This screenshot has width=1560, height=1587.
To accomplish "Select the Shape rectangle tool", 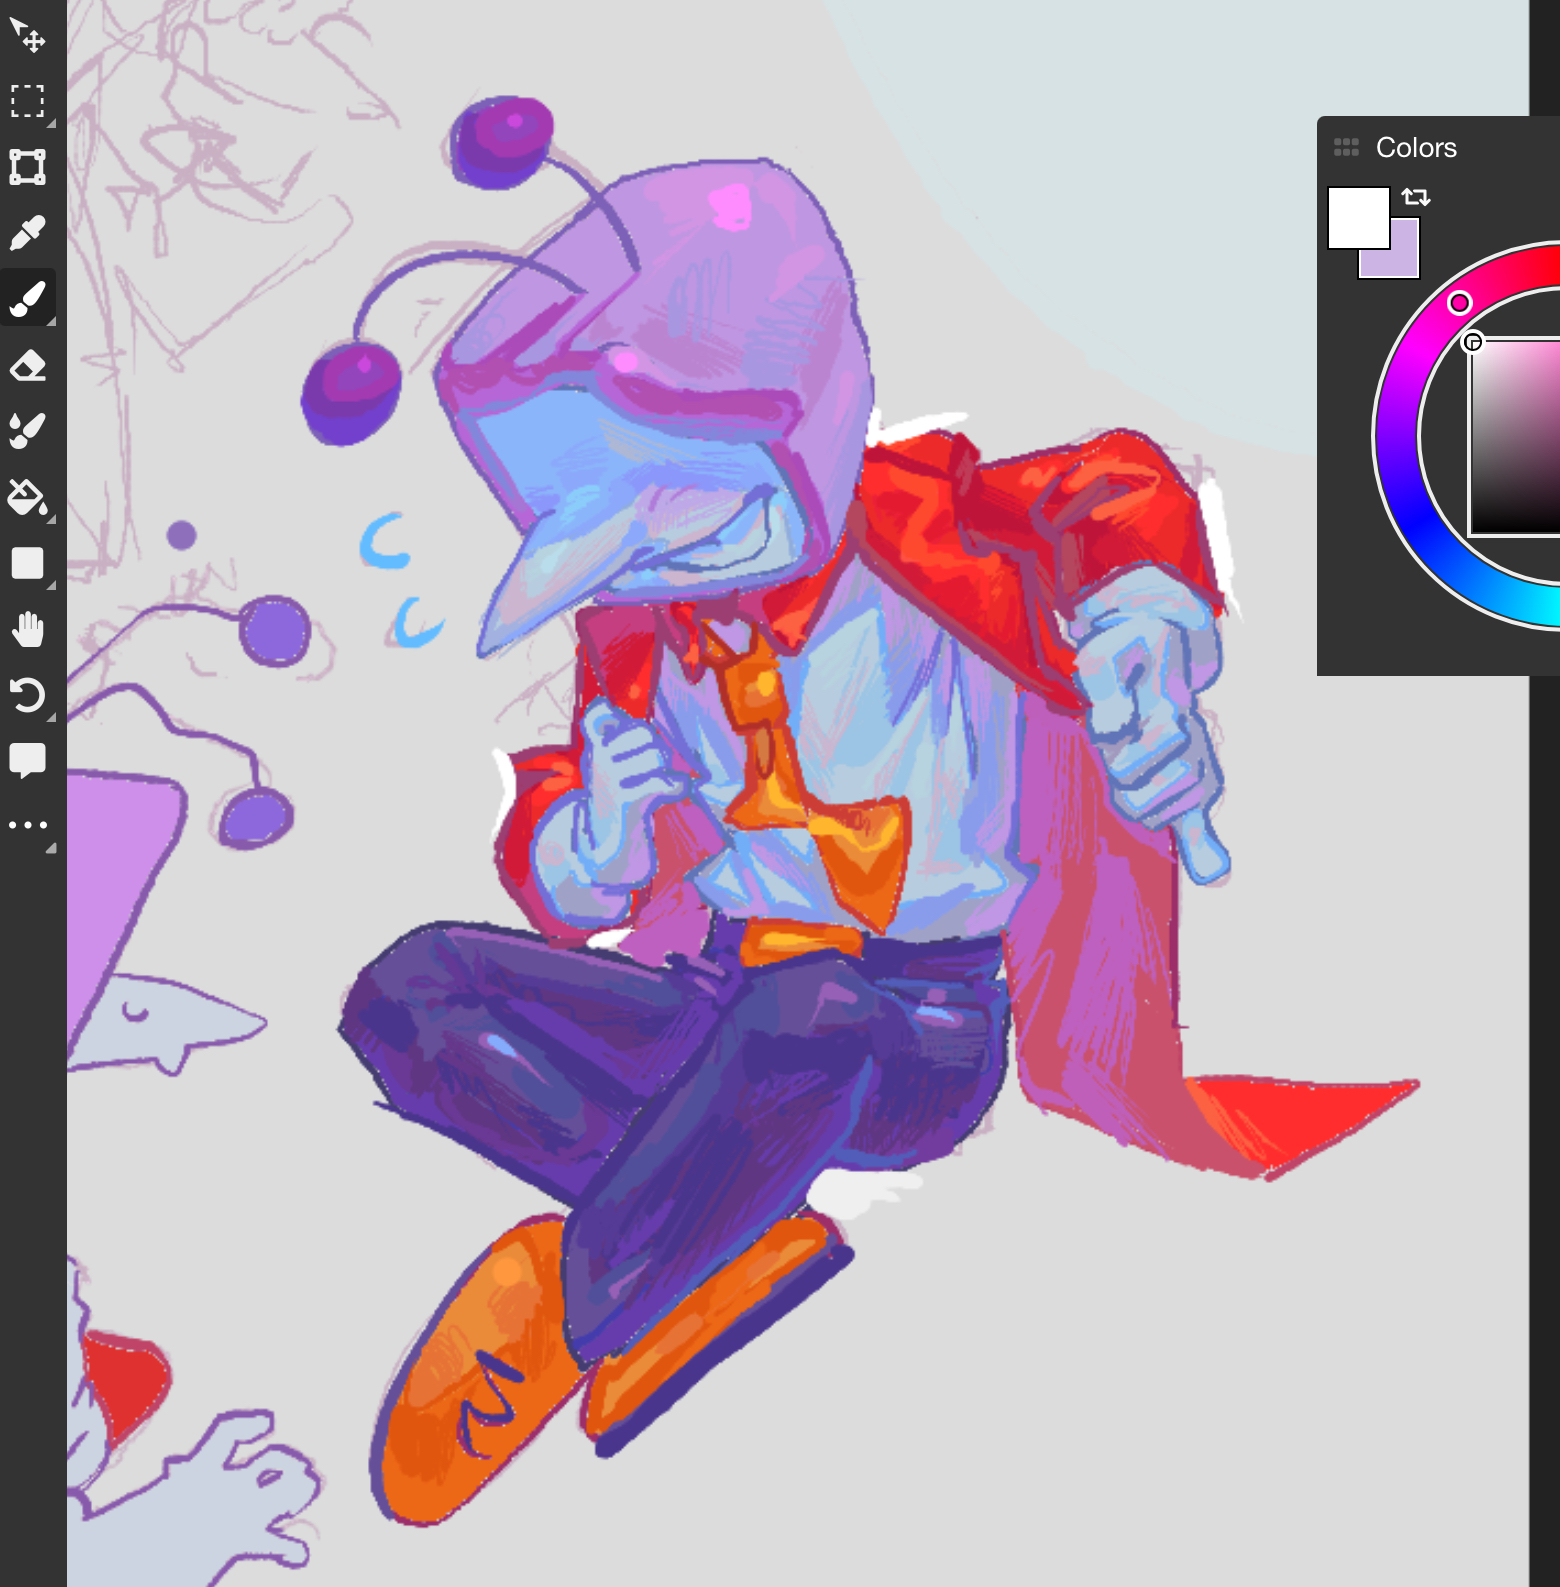I will click(27, 563).
